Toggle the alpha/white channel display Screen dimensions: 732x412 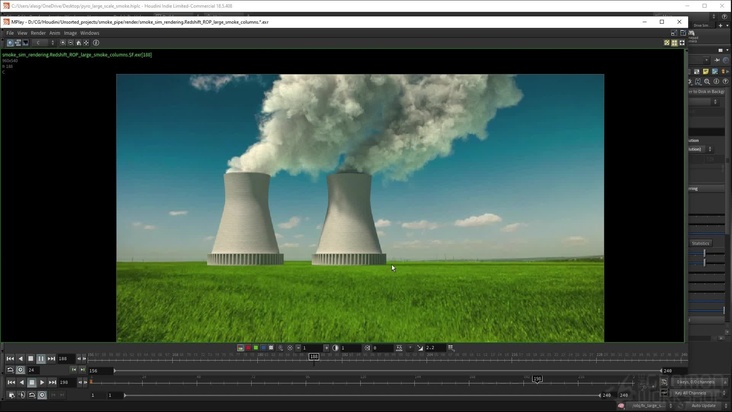click(271, 348)
